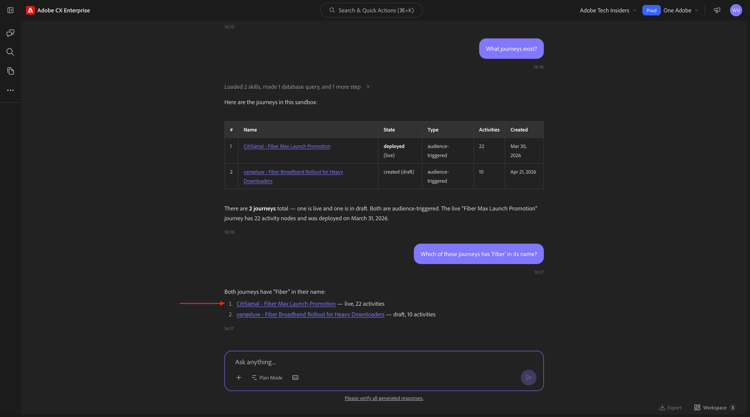Open more options ellipsis in sidebar
Screen dimensions: 750x417
click(10, 90)
